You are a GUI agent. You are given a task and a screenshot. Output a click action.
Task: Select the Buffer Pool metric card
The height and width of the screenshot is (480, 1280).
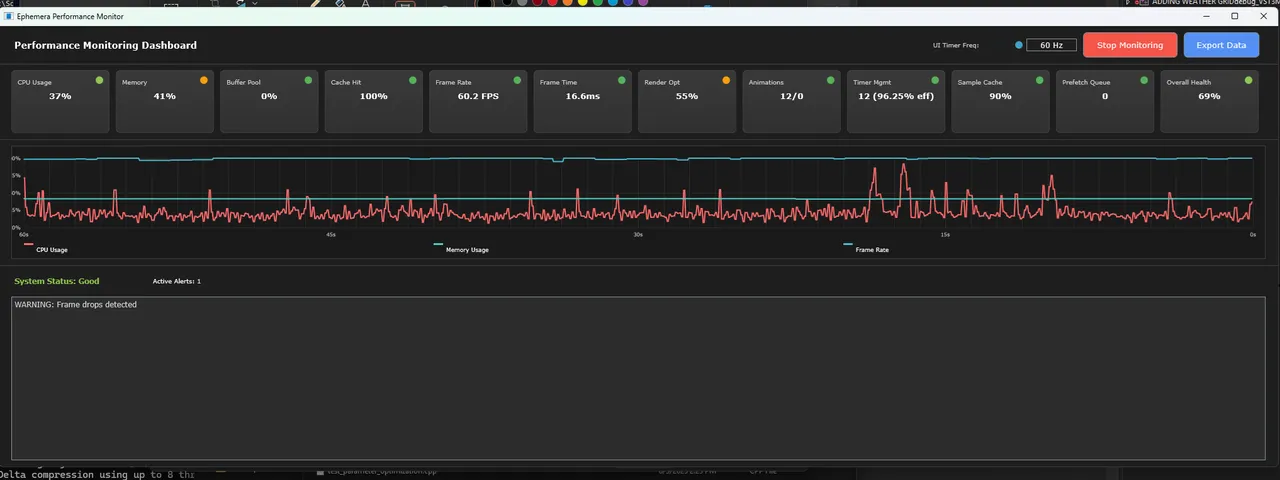[269, 101]
